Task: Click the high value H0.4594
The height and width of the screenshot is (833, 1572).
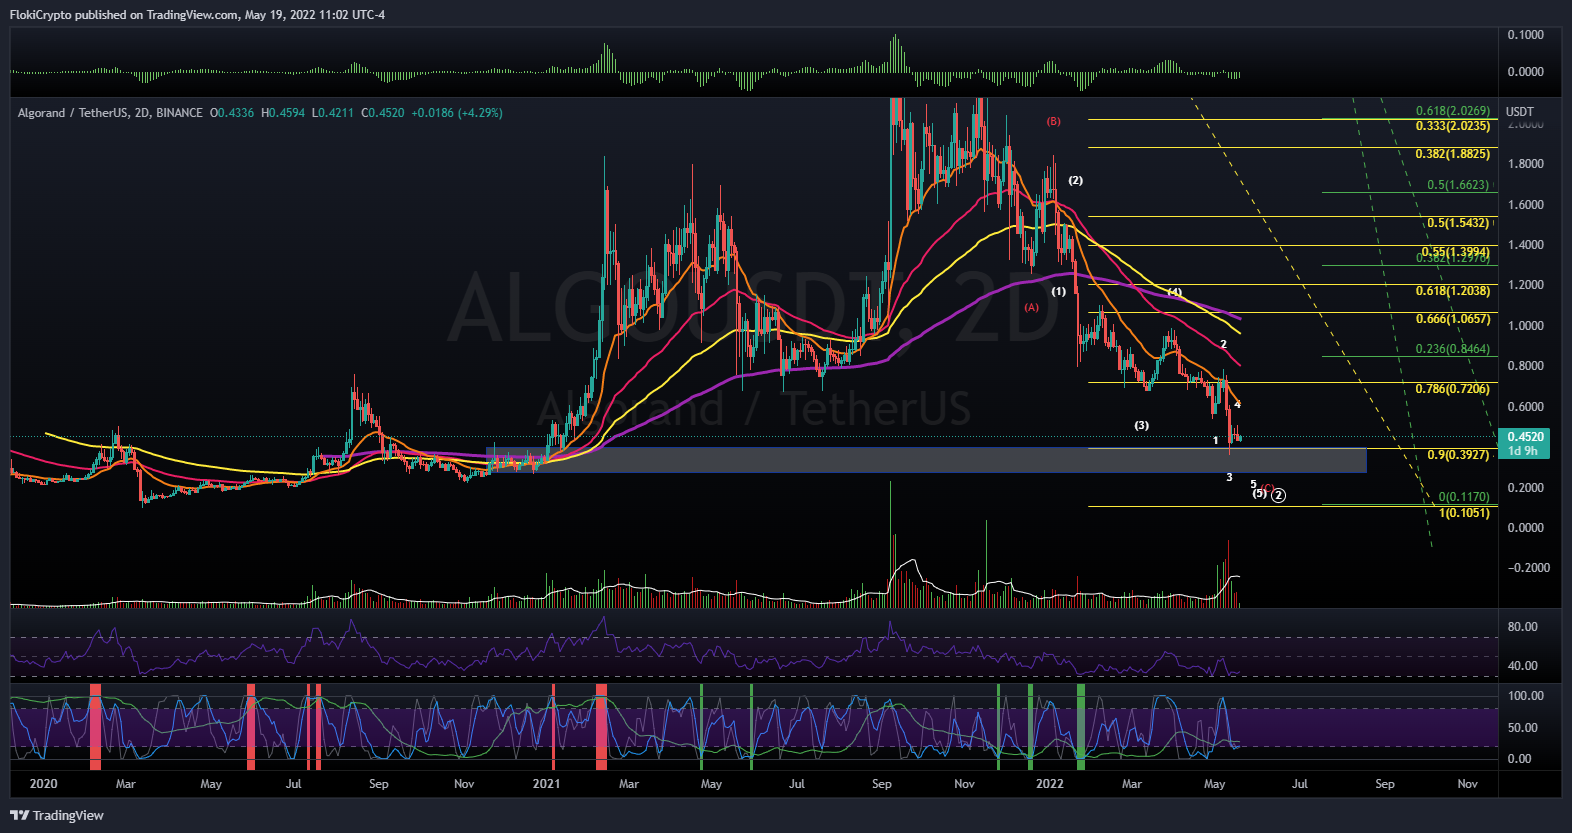Action: coord(284,113)
